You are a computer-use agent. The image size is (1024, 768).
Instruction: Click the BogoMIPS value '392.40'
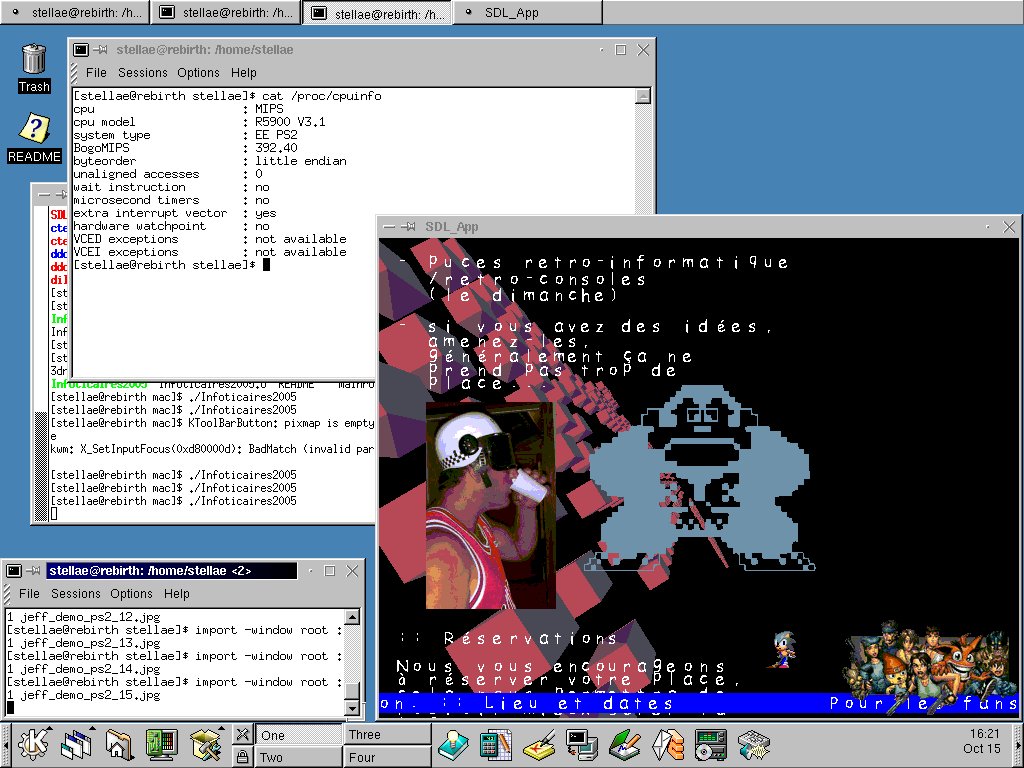tap(276, 148)
